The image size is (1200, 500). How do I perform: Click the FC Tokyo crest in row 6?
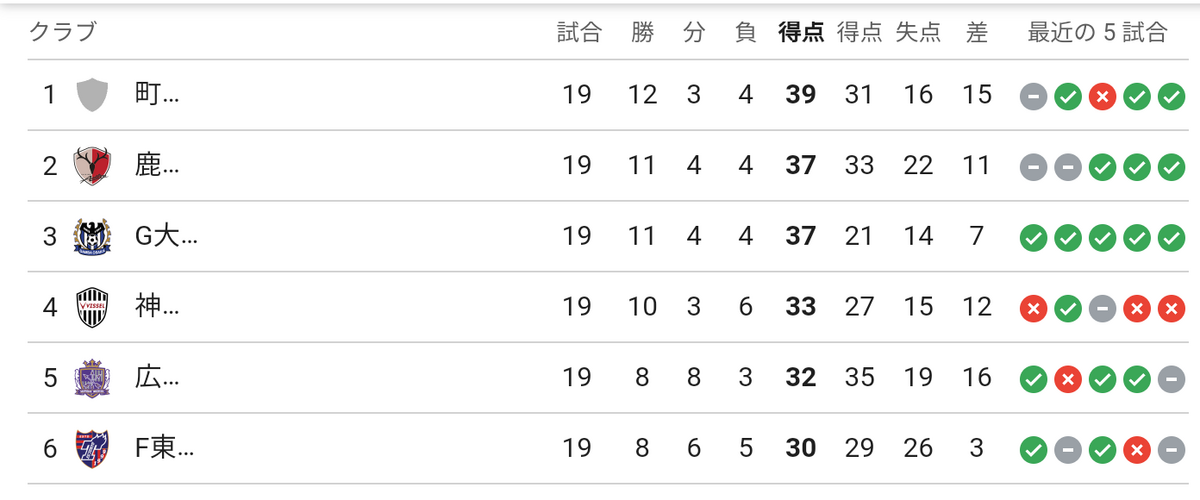[x=92, y=449]
